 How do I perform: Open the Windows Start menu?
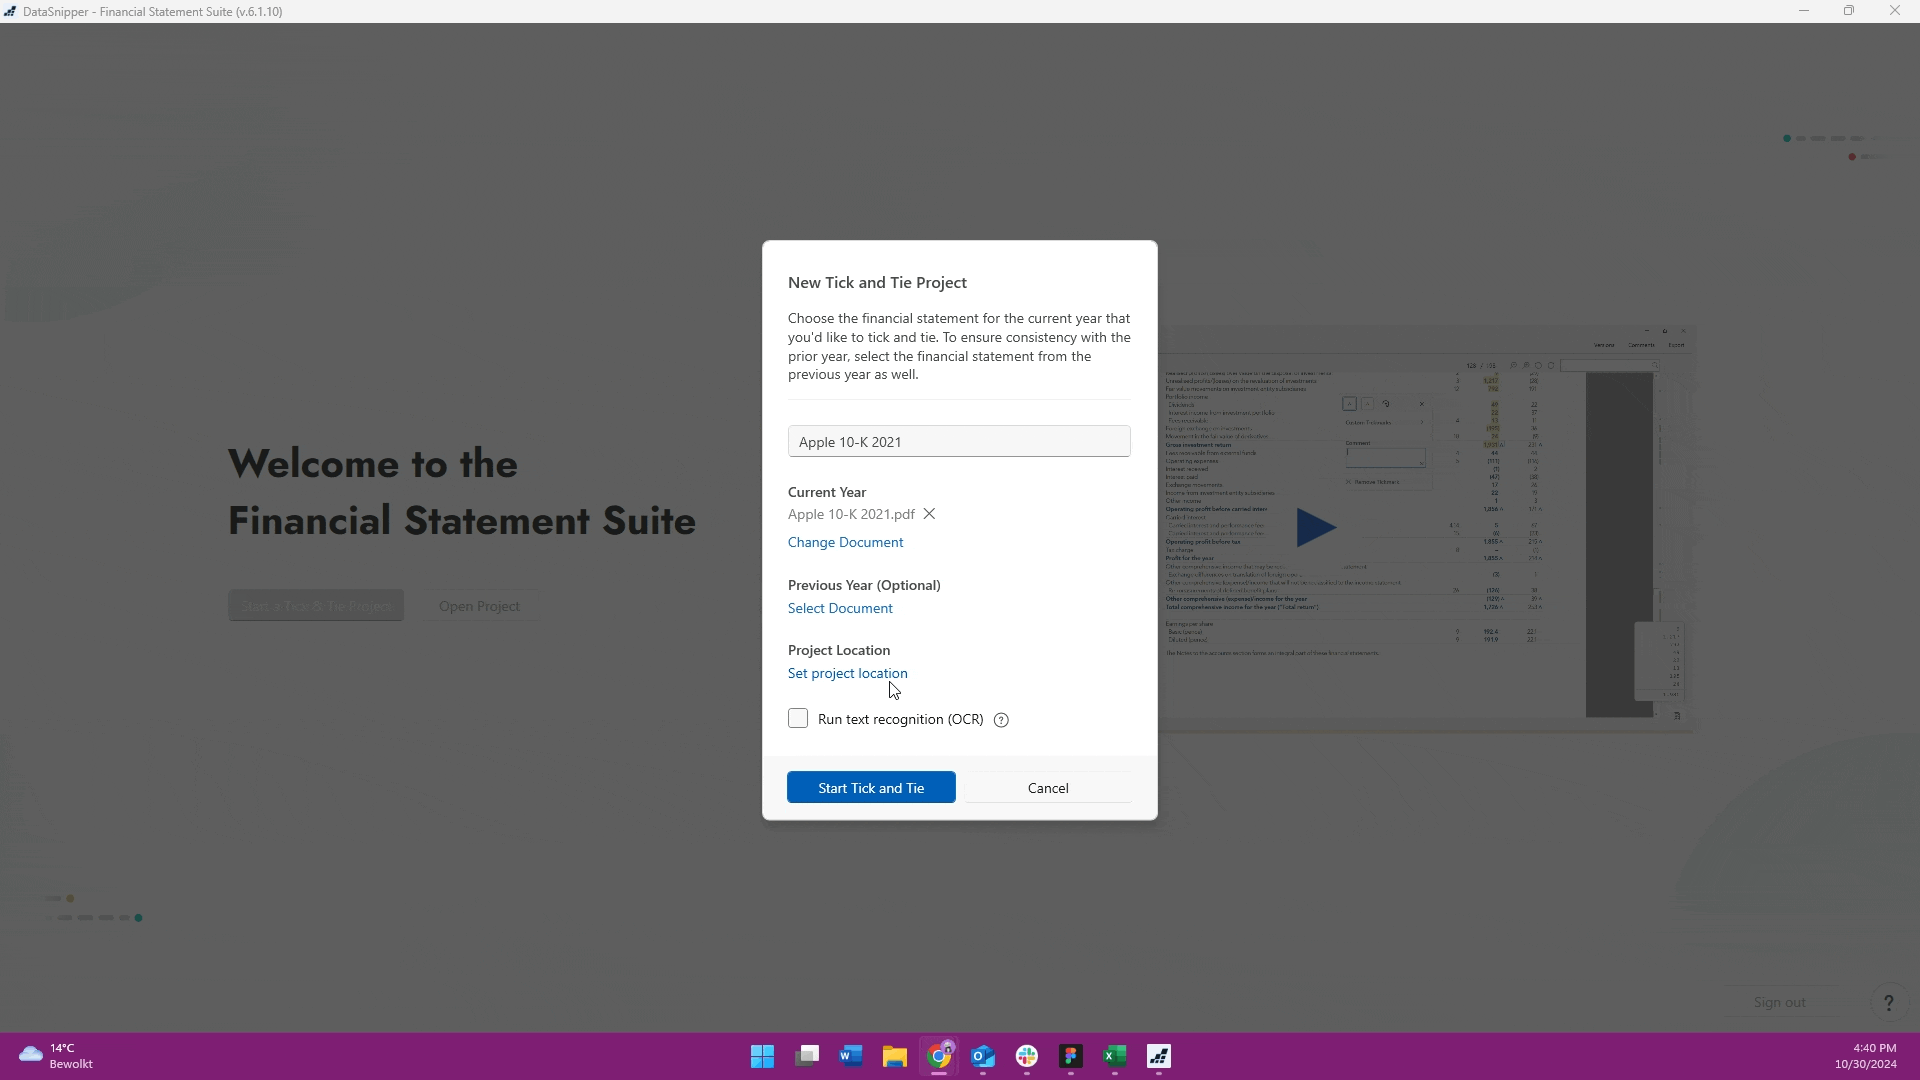tap(762, 1056)
